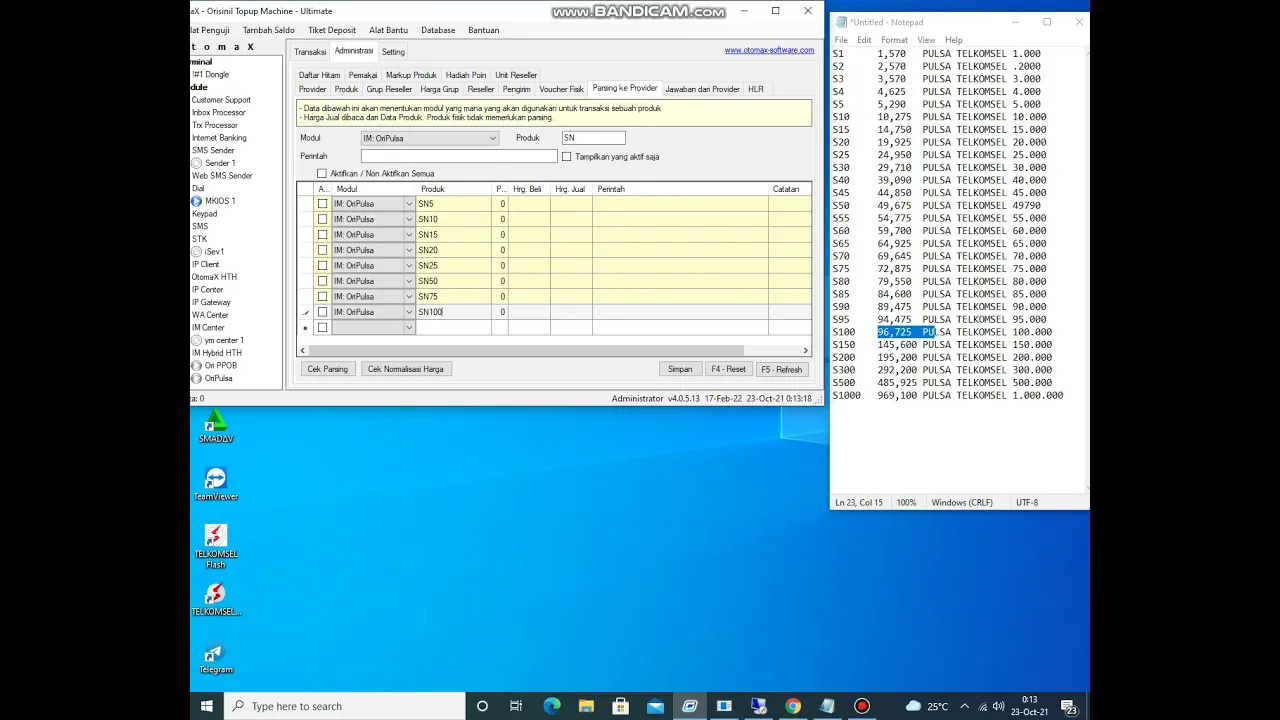Click the Windows Start button
The image size is (1280, 720).
207,706
